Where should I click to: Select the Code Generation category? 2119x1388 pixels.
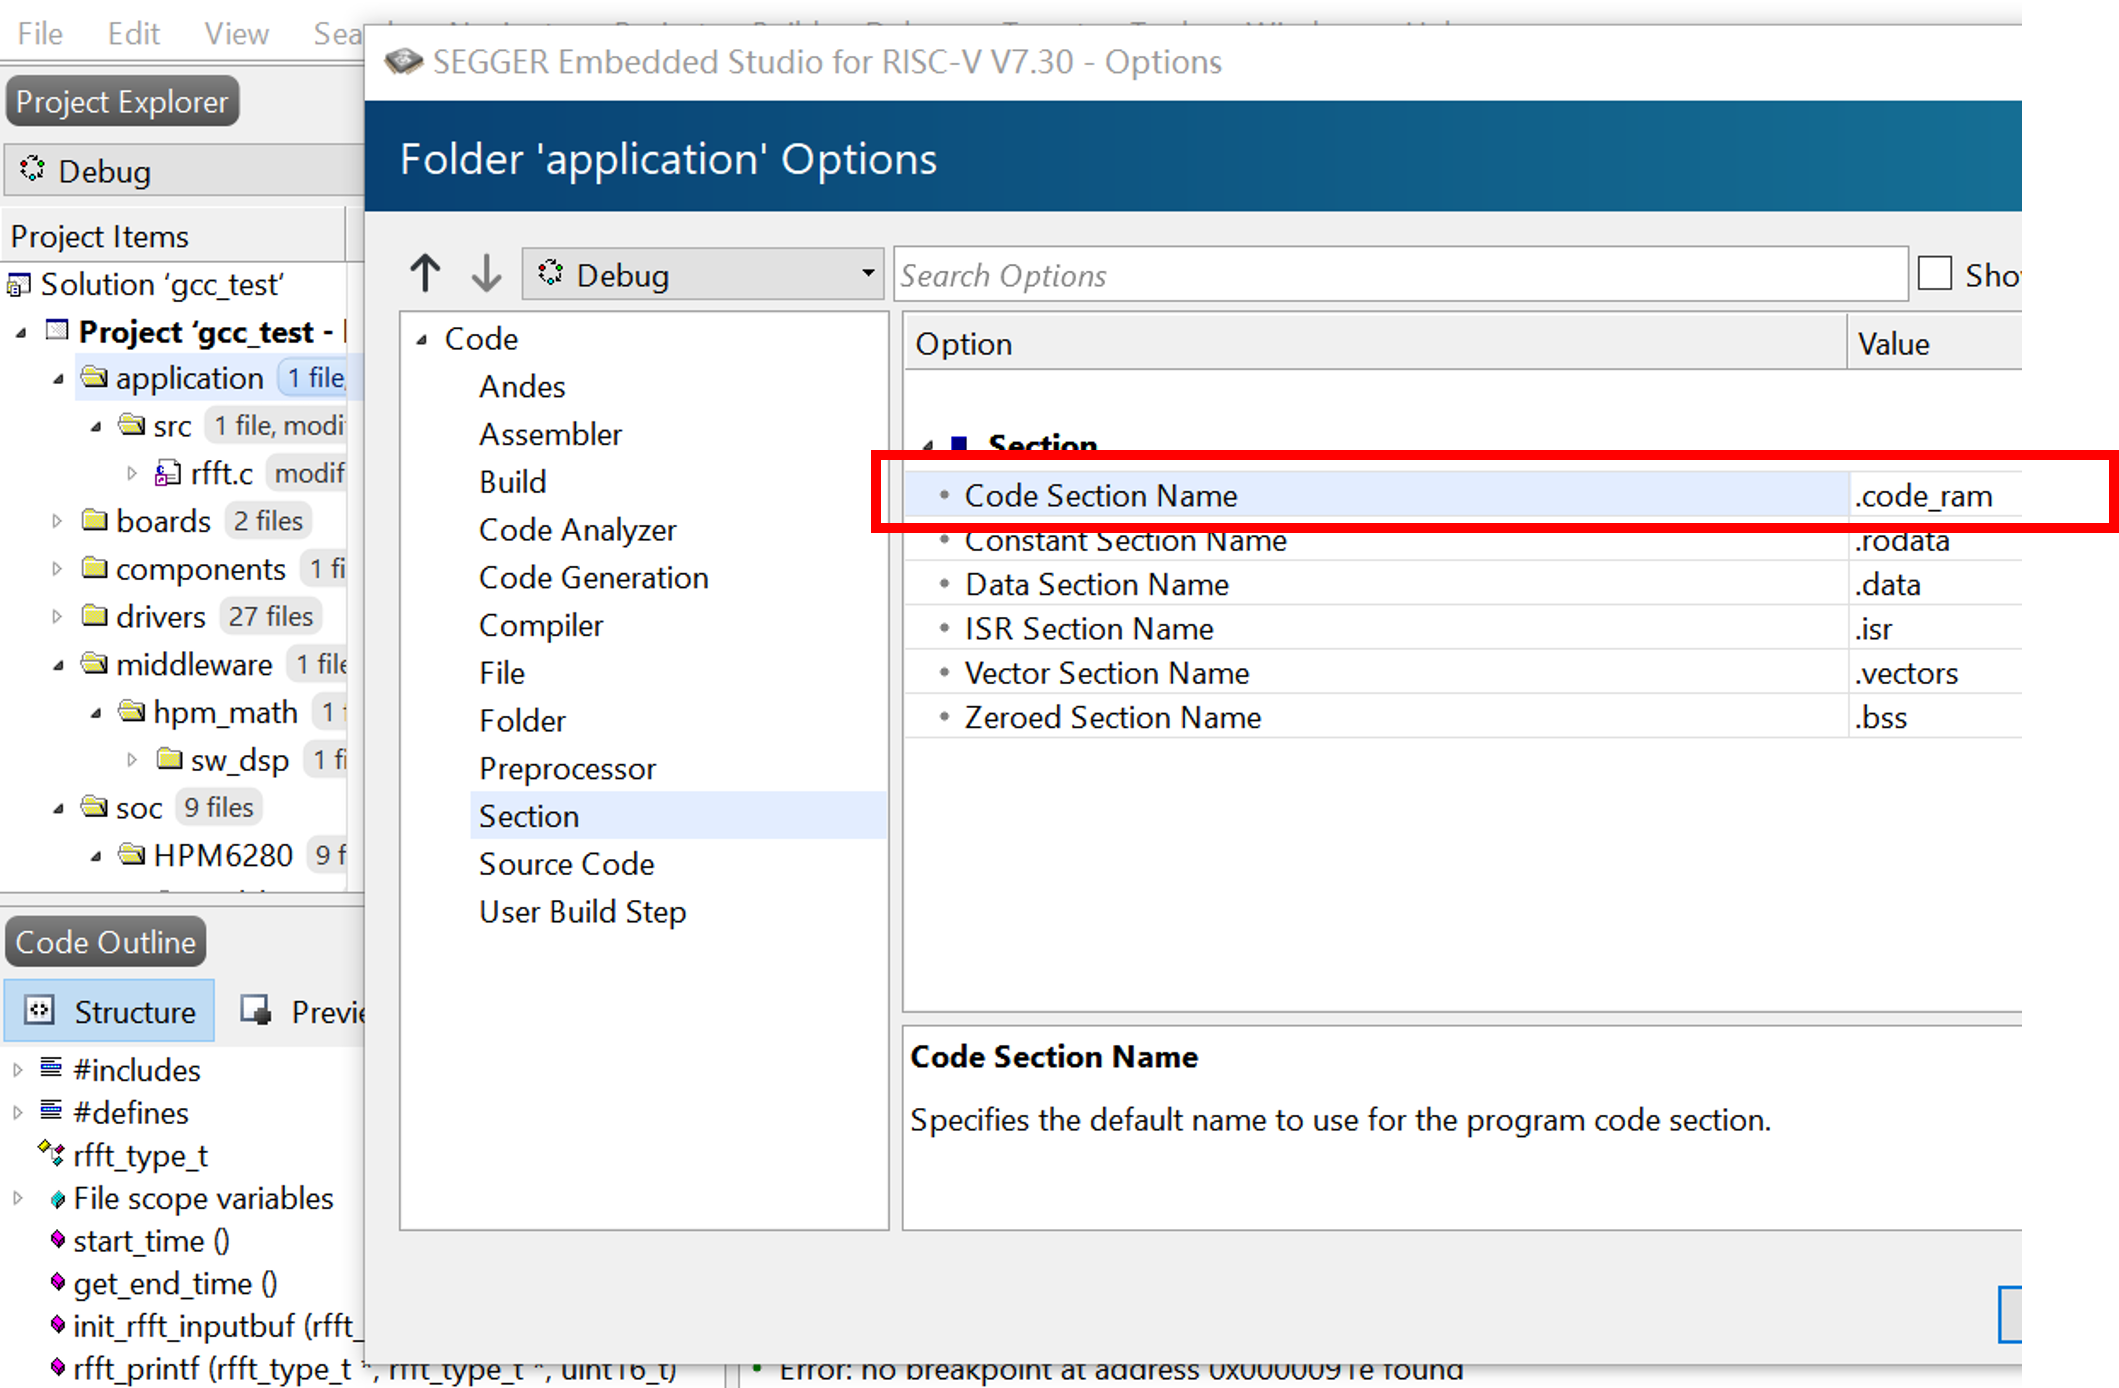coord(593,578)
